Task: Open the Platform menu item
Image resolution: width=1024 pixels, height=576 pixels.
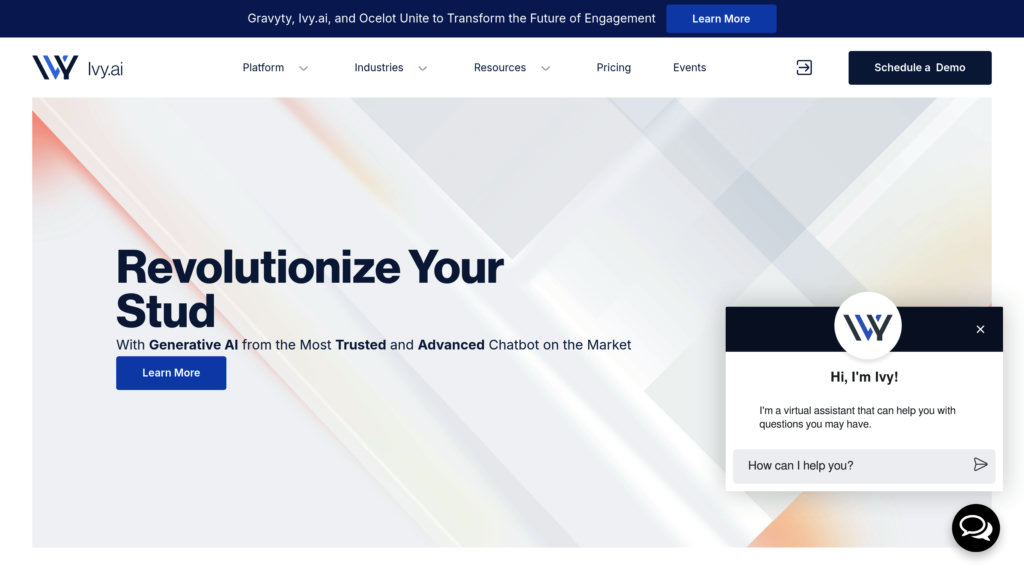Action: coord(263,68)
